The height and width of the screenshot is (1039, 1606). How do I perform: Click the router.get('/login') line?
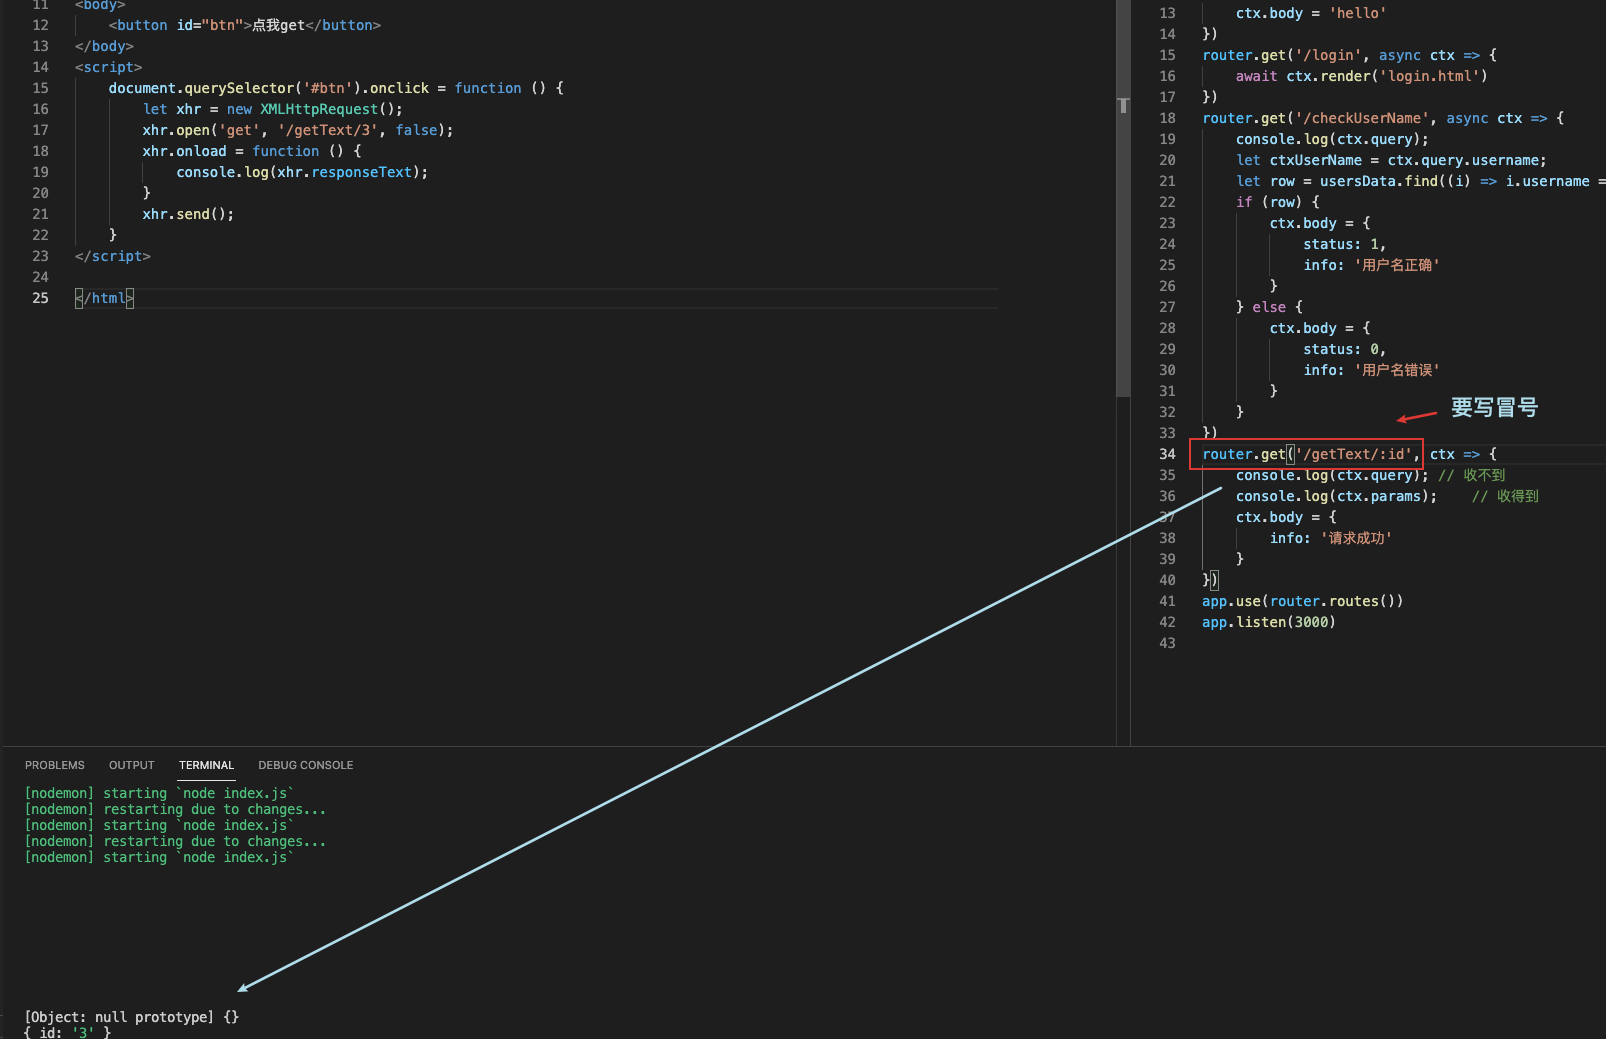1349,55
